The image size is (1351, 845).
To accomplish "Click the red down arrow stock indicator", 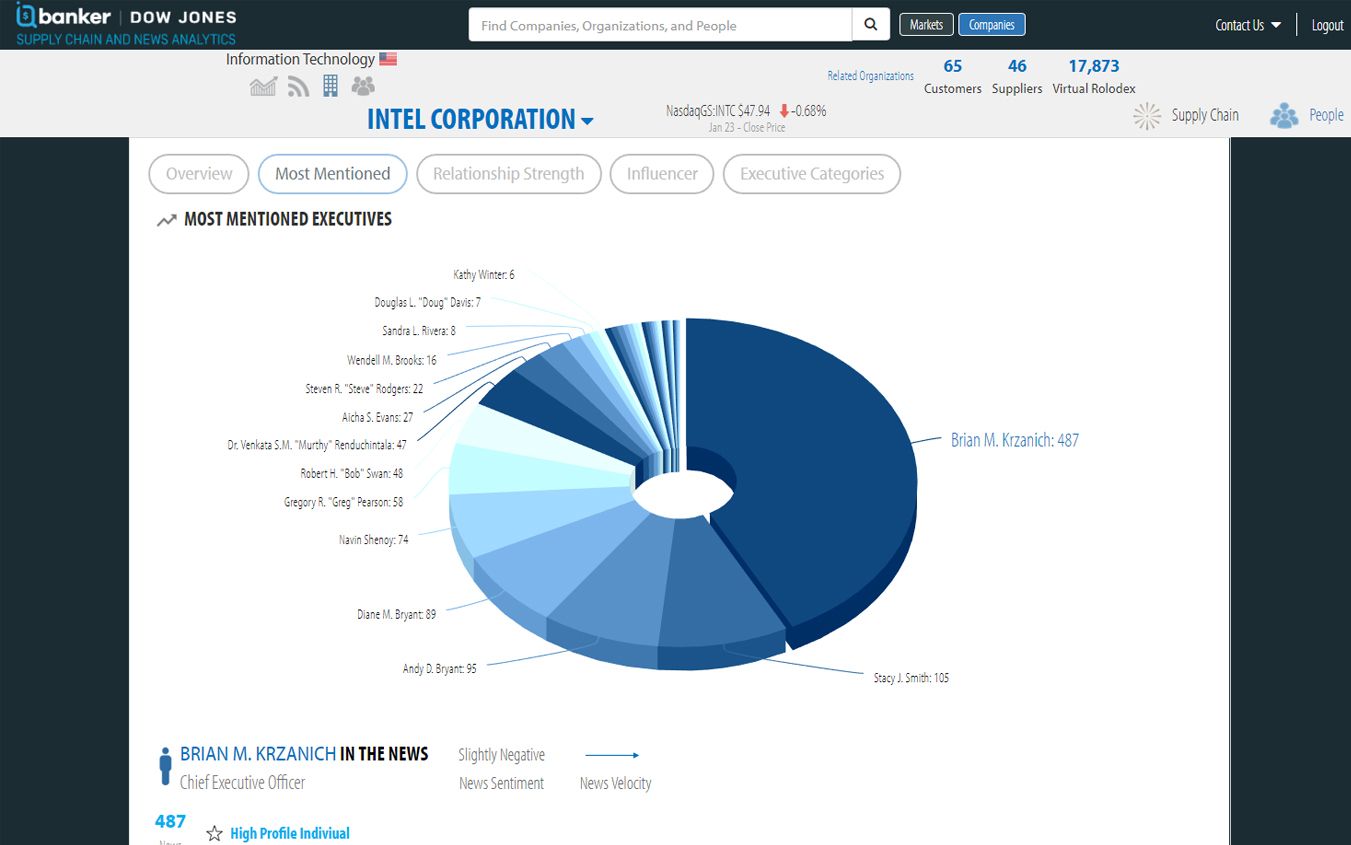I will coord(784,111).
